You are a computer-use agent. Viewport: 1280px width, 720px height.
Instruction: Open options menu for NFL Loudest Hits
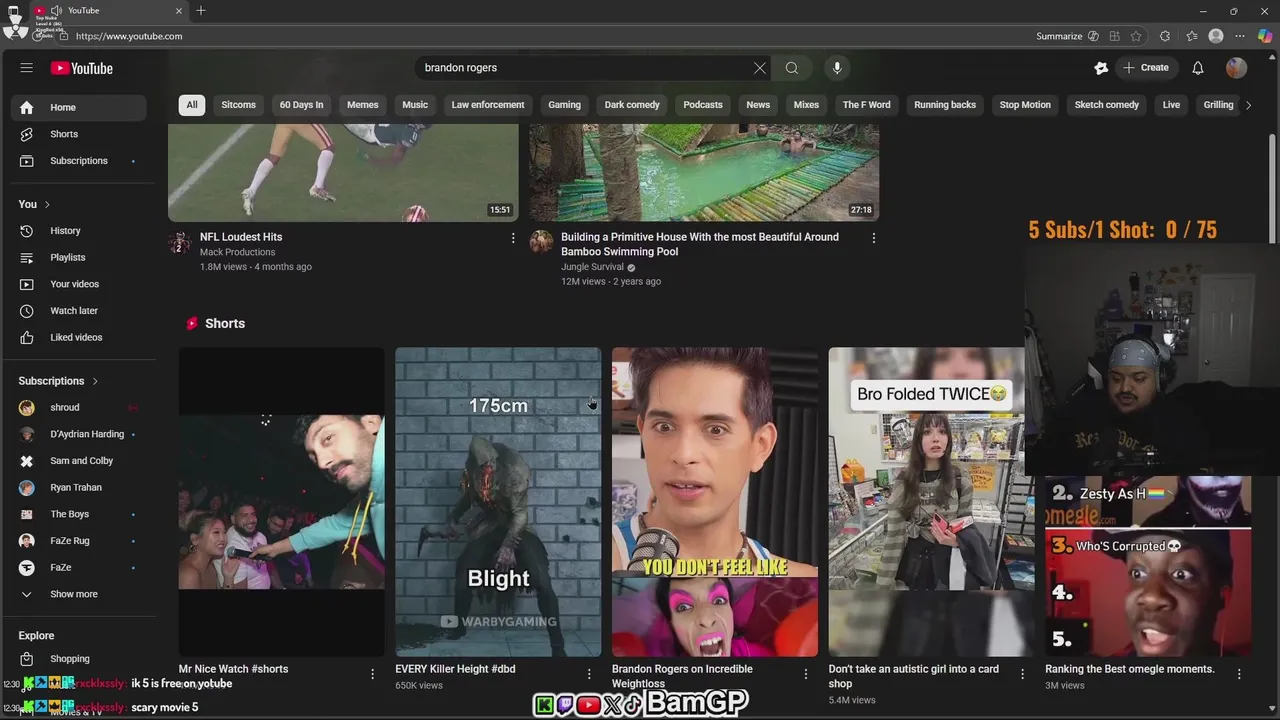point(513,238)
